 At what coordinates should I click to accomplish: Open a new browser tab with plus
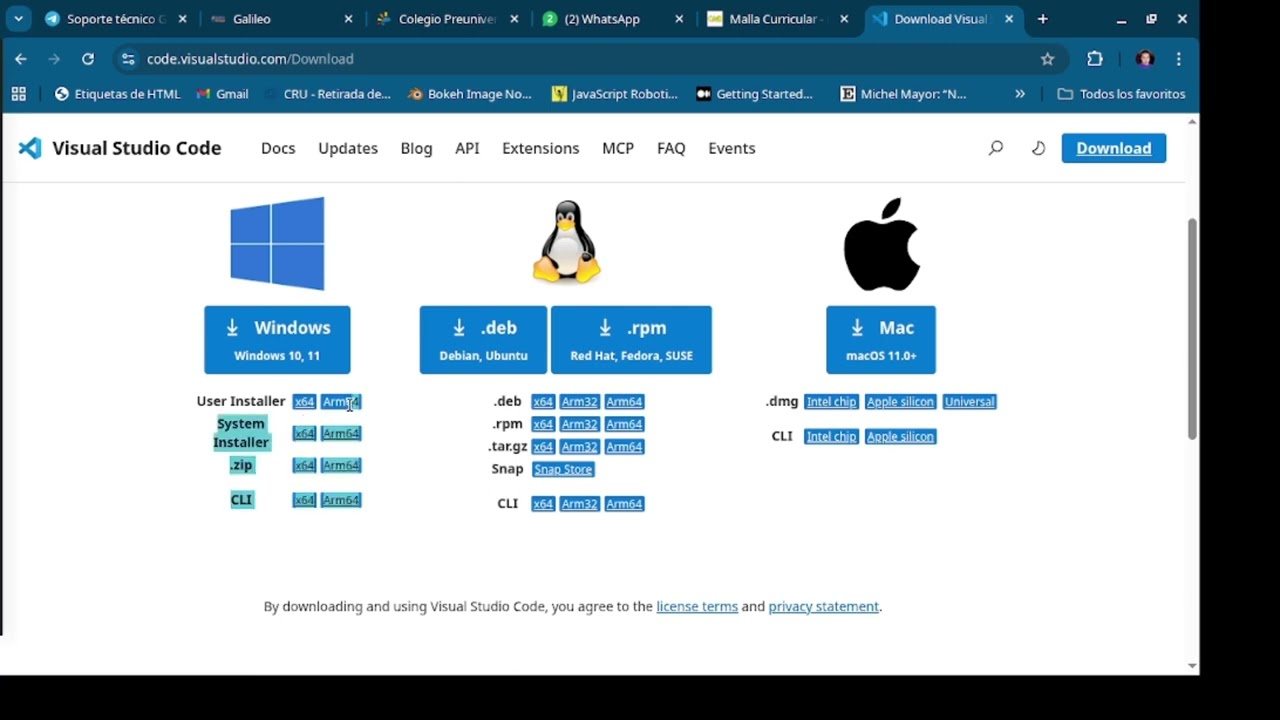[x=1042, y=19]
